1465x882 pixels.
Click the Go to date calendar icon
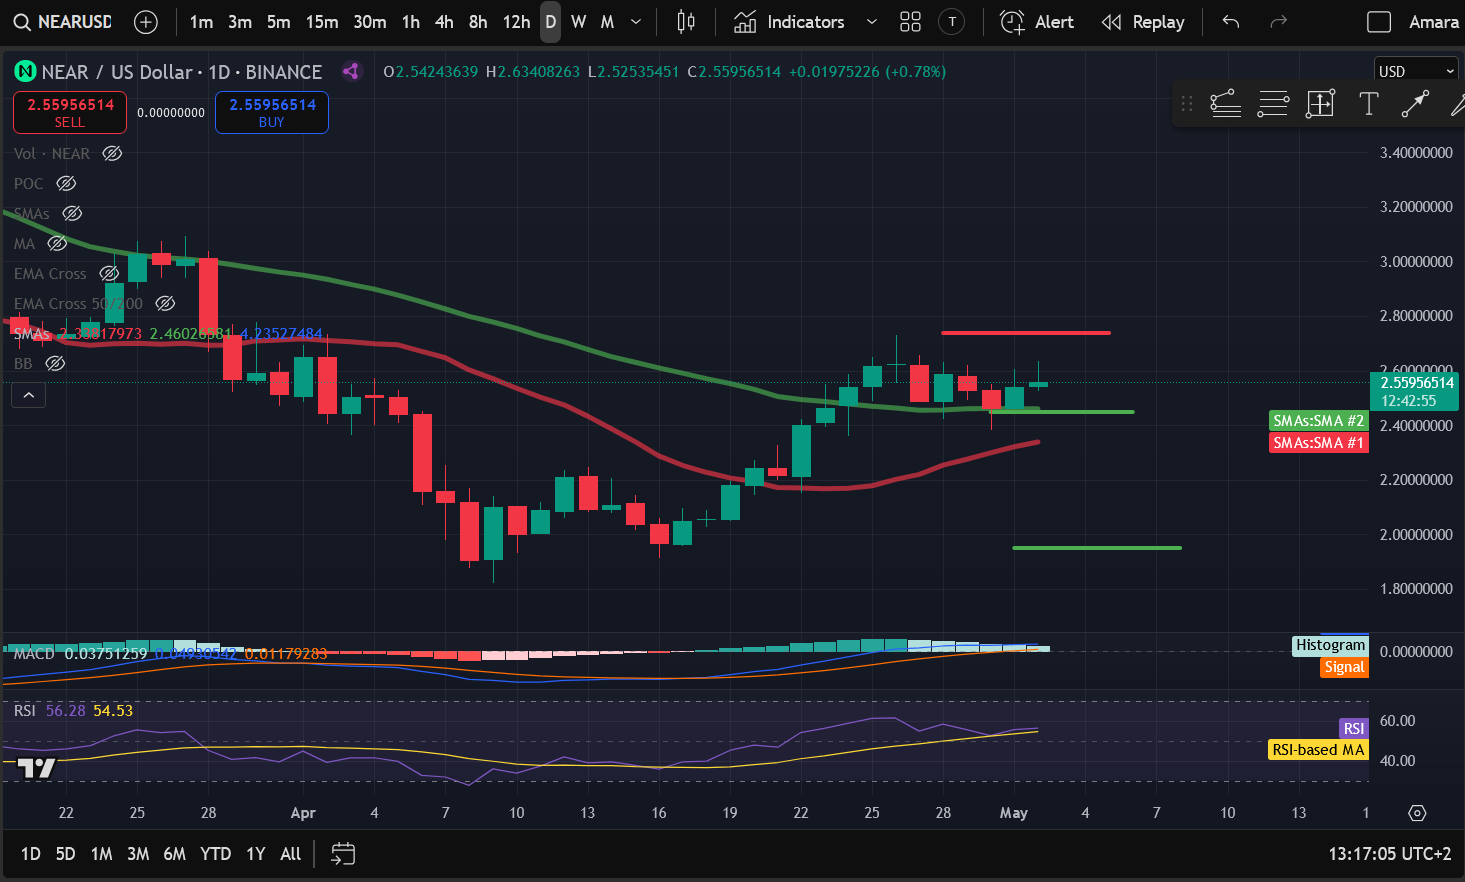[x=343, y=854]
